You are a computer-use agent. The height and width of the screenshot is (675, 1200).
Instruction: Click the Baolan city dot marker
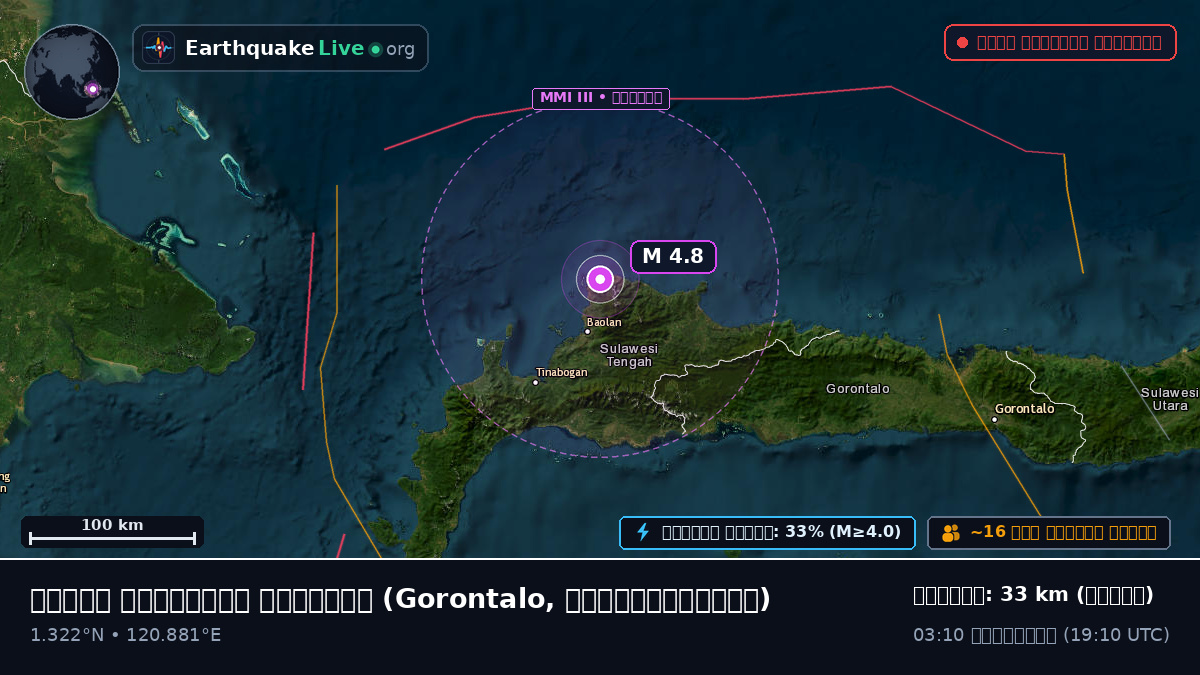pyautogui.click(x=588, y=332)
